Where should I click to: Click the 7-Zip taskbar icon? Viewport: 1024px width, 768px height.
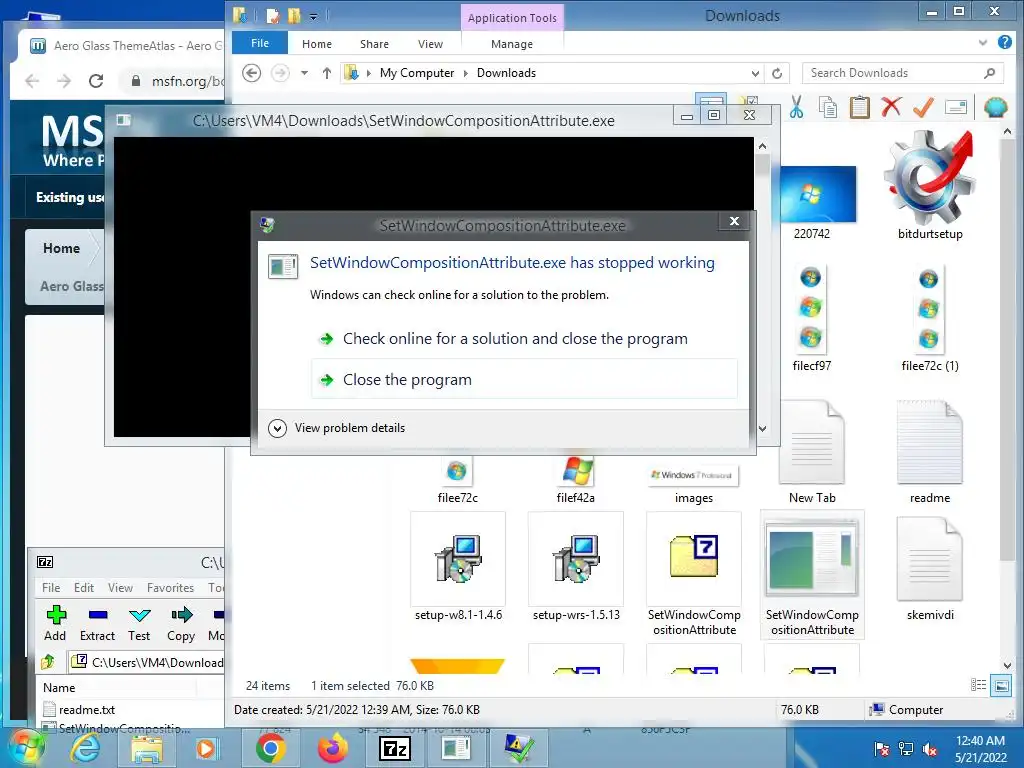[395, 748]
